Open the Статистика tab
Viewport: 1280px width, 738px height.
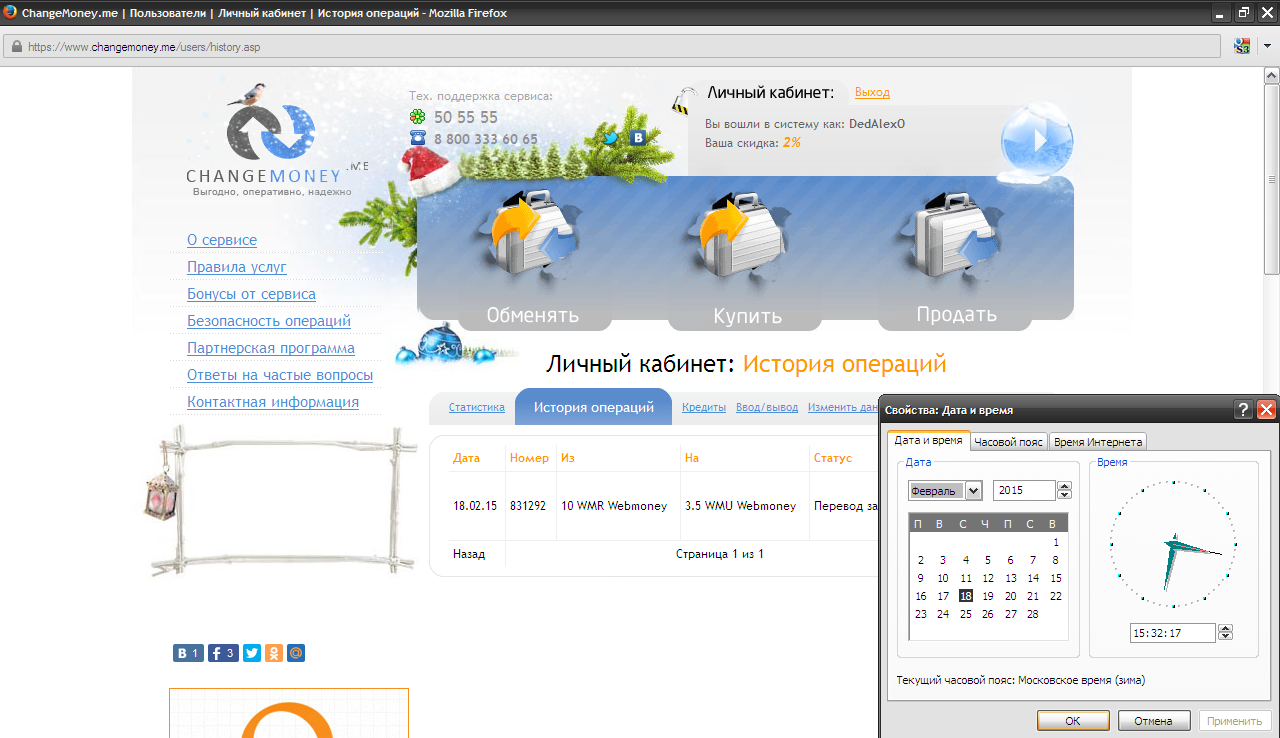pos(477,407)
